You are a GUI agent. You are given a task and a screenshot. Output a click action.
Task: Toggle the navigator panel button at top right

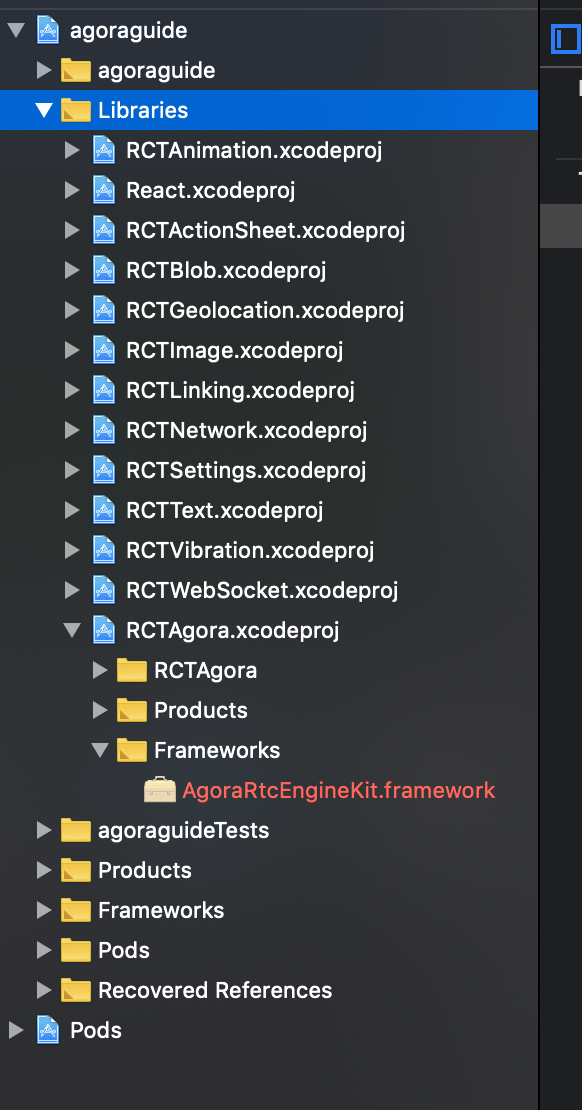coord(565,40)
